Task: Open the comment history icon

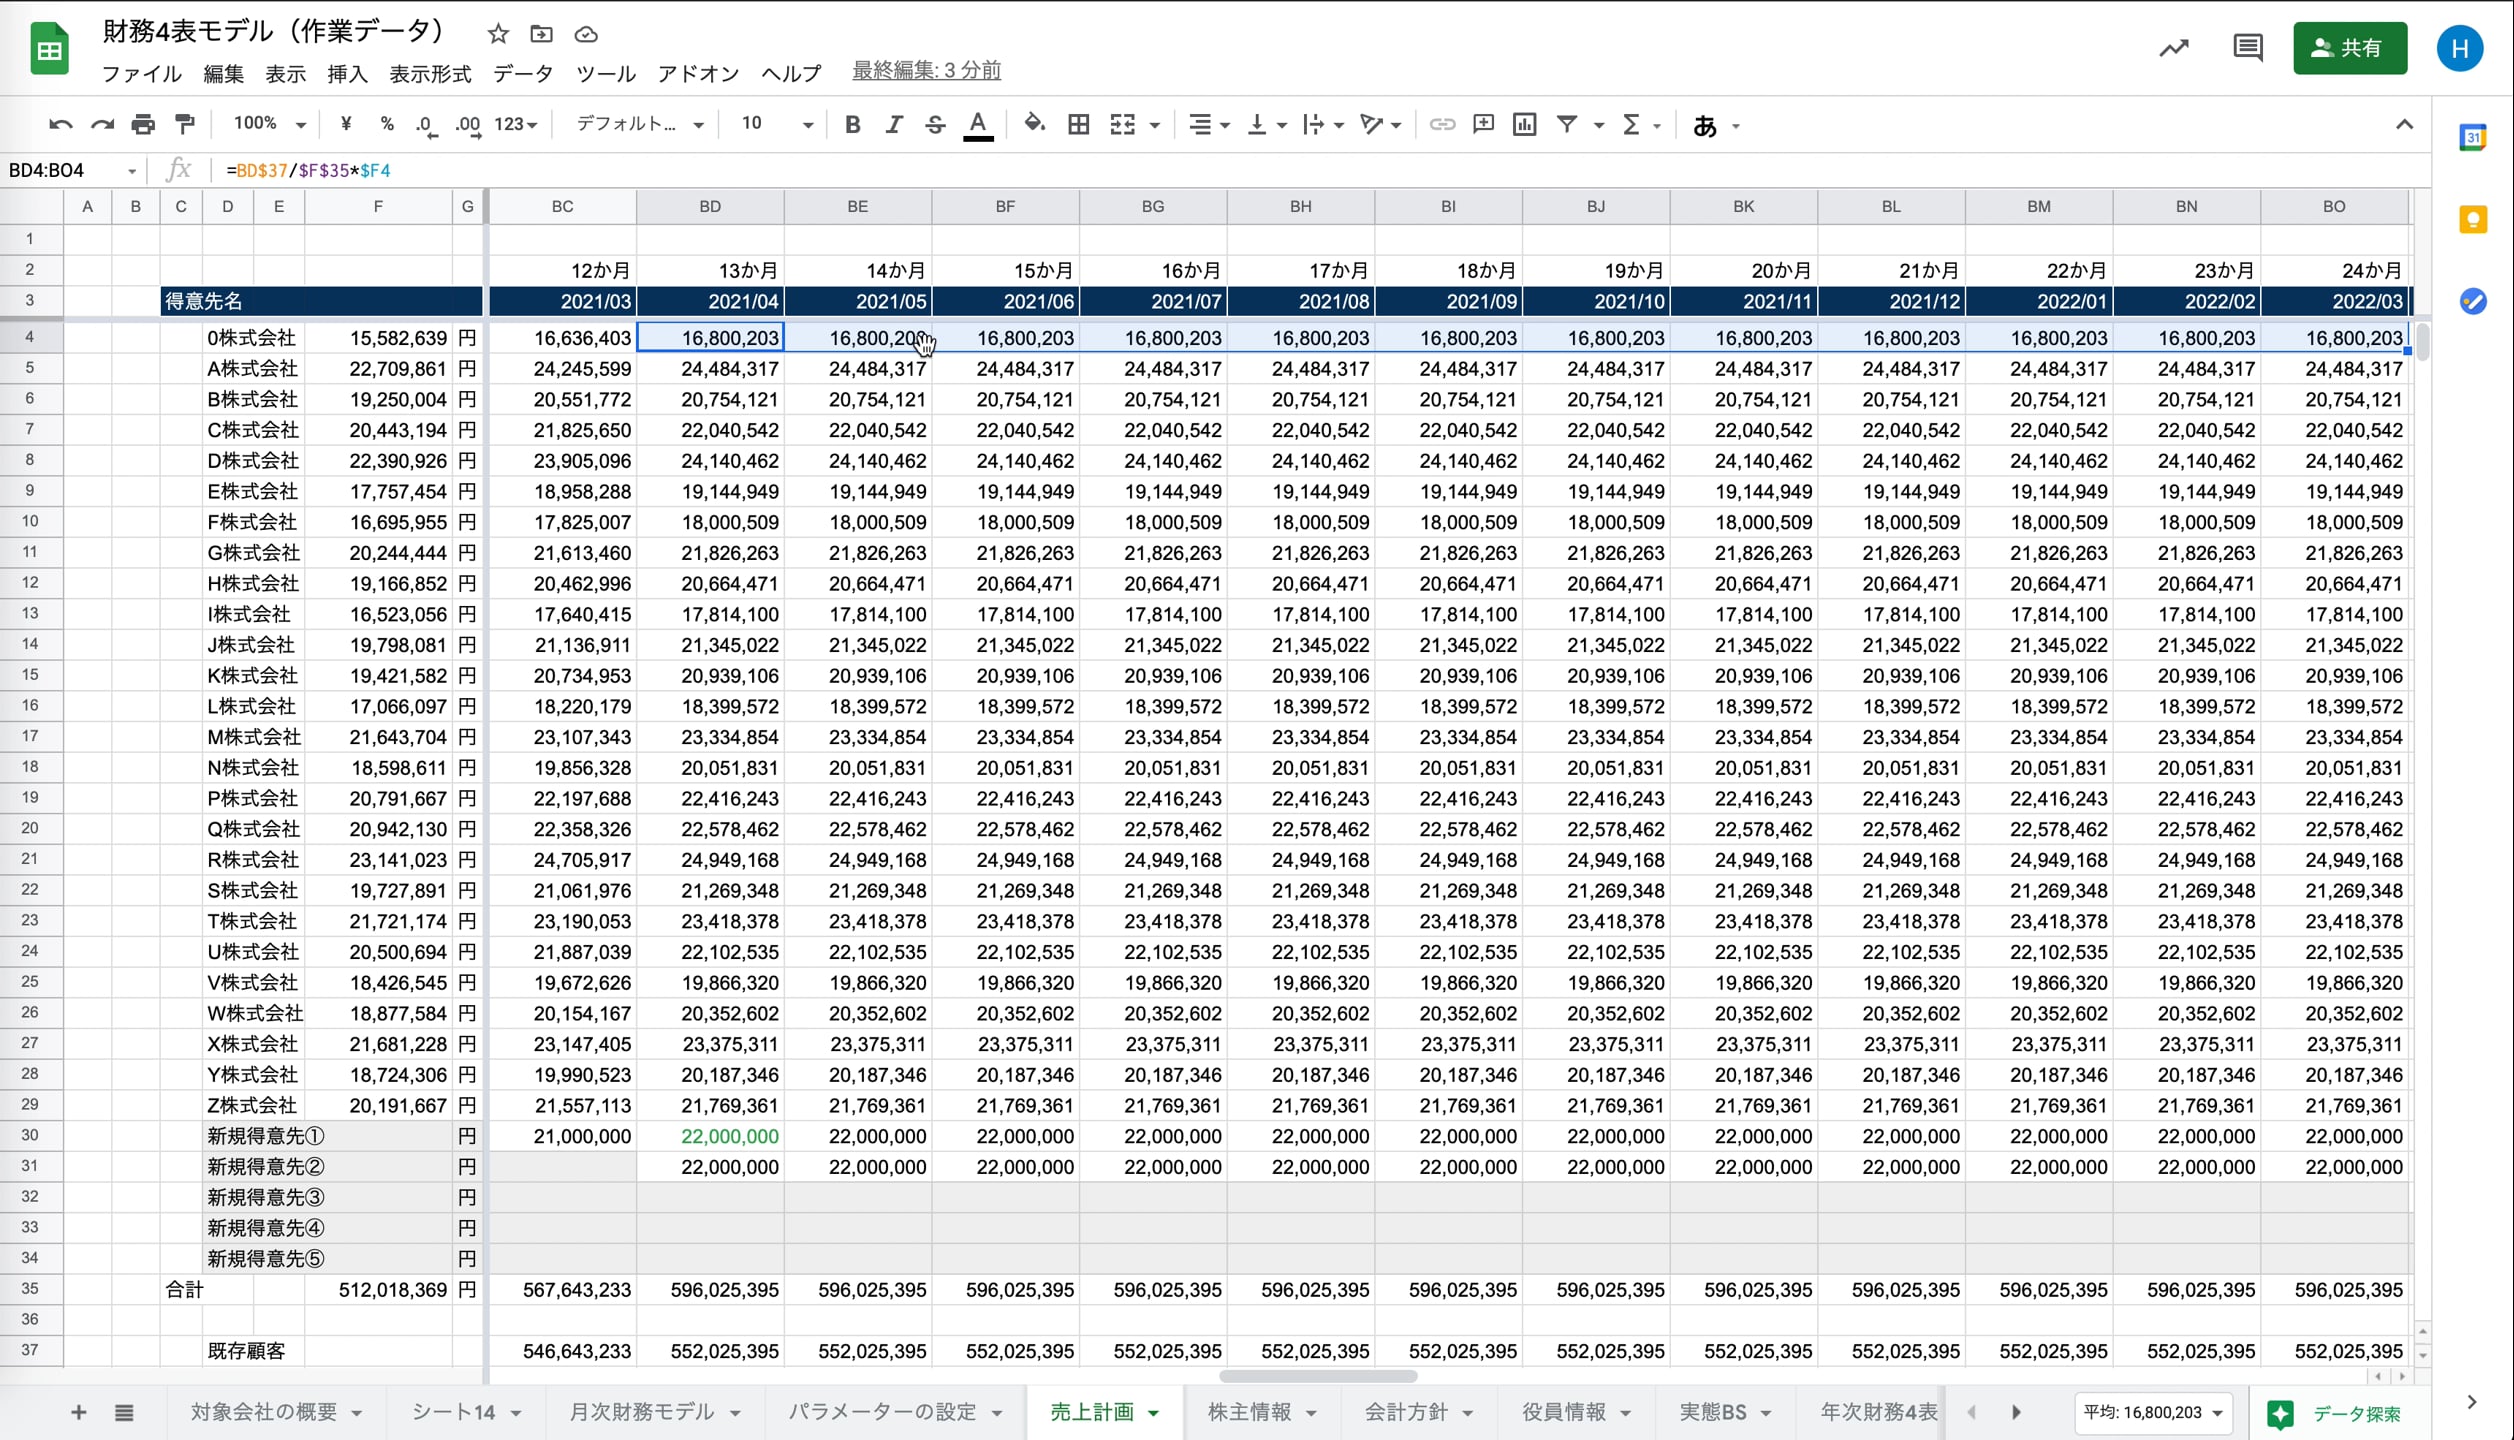Action: (2247, 48)
